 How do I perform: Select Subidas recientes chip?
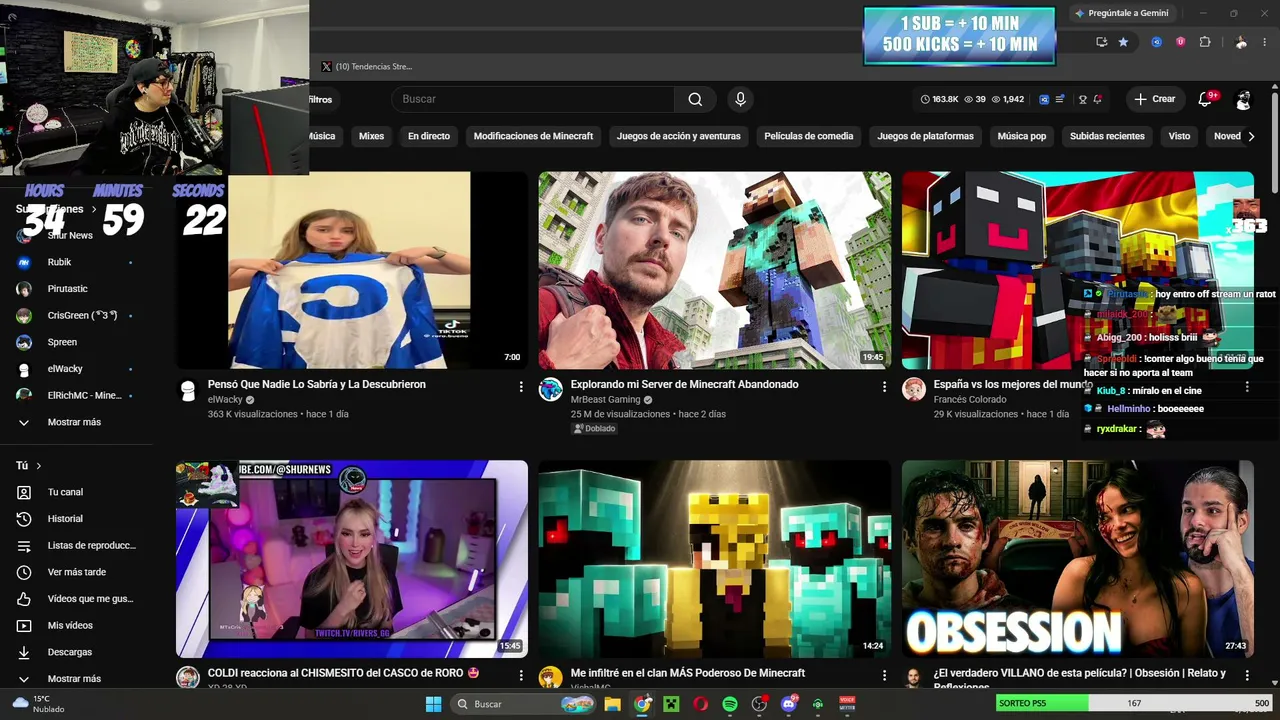click(x=1107, y=136)
